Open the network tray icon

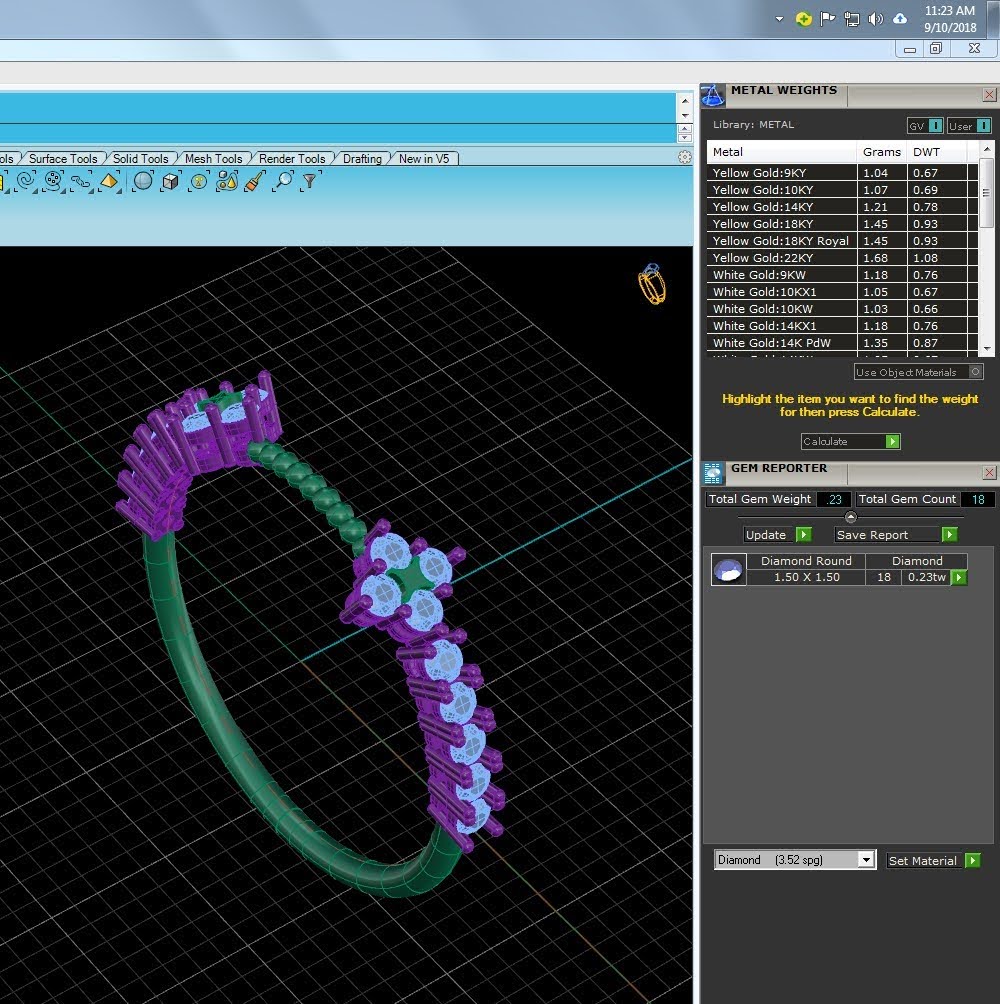pos(851,19)
